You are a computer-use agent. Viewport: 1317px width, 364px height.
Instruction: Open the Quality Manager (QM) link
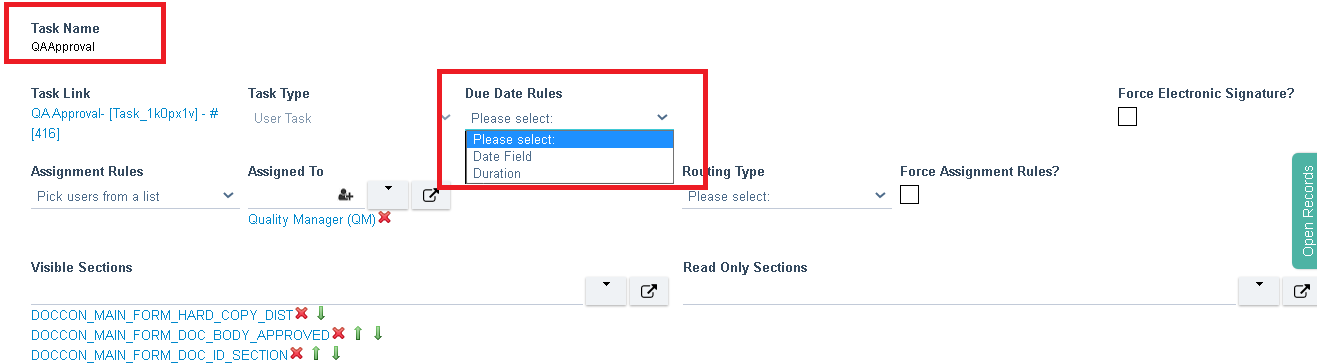pos(312,220)
